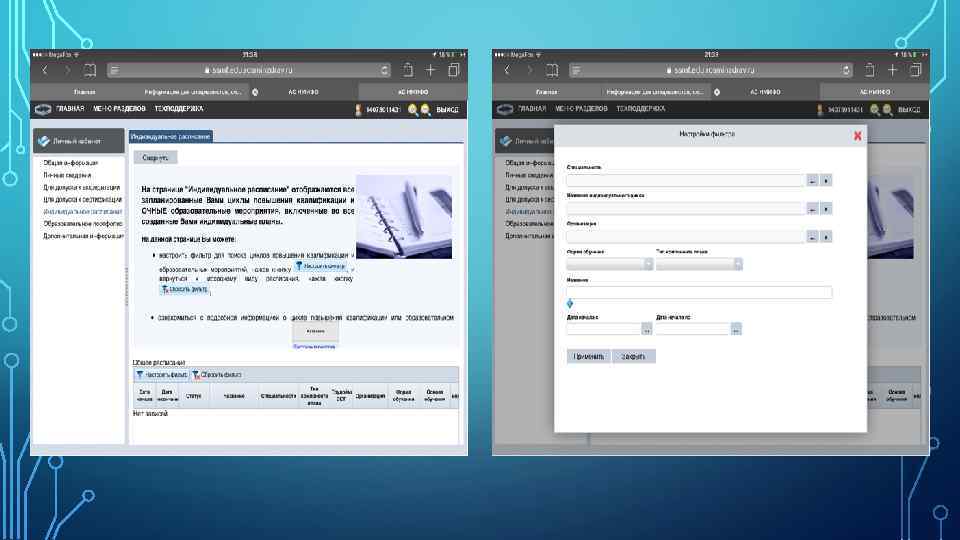This screenshot has width=960, height=540.
Task: Open Для допуска к сертификации sidebar item
Action: [82, 200]
